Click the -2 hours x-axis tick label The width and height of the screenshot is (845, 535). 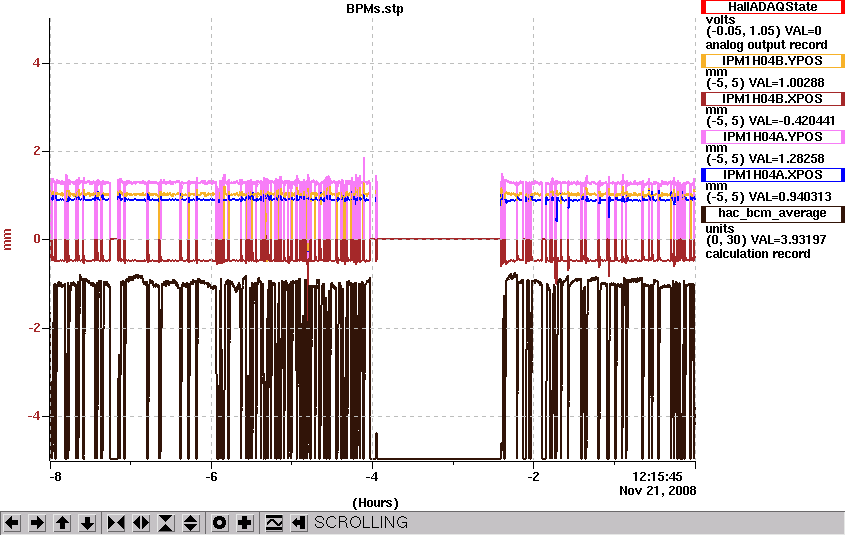533,477
